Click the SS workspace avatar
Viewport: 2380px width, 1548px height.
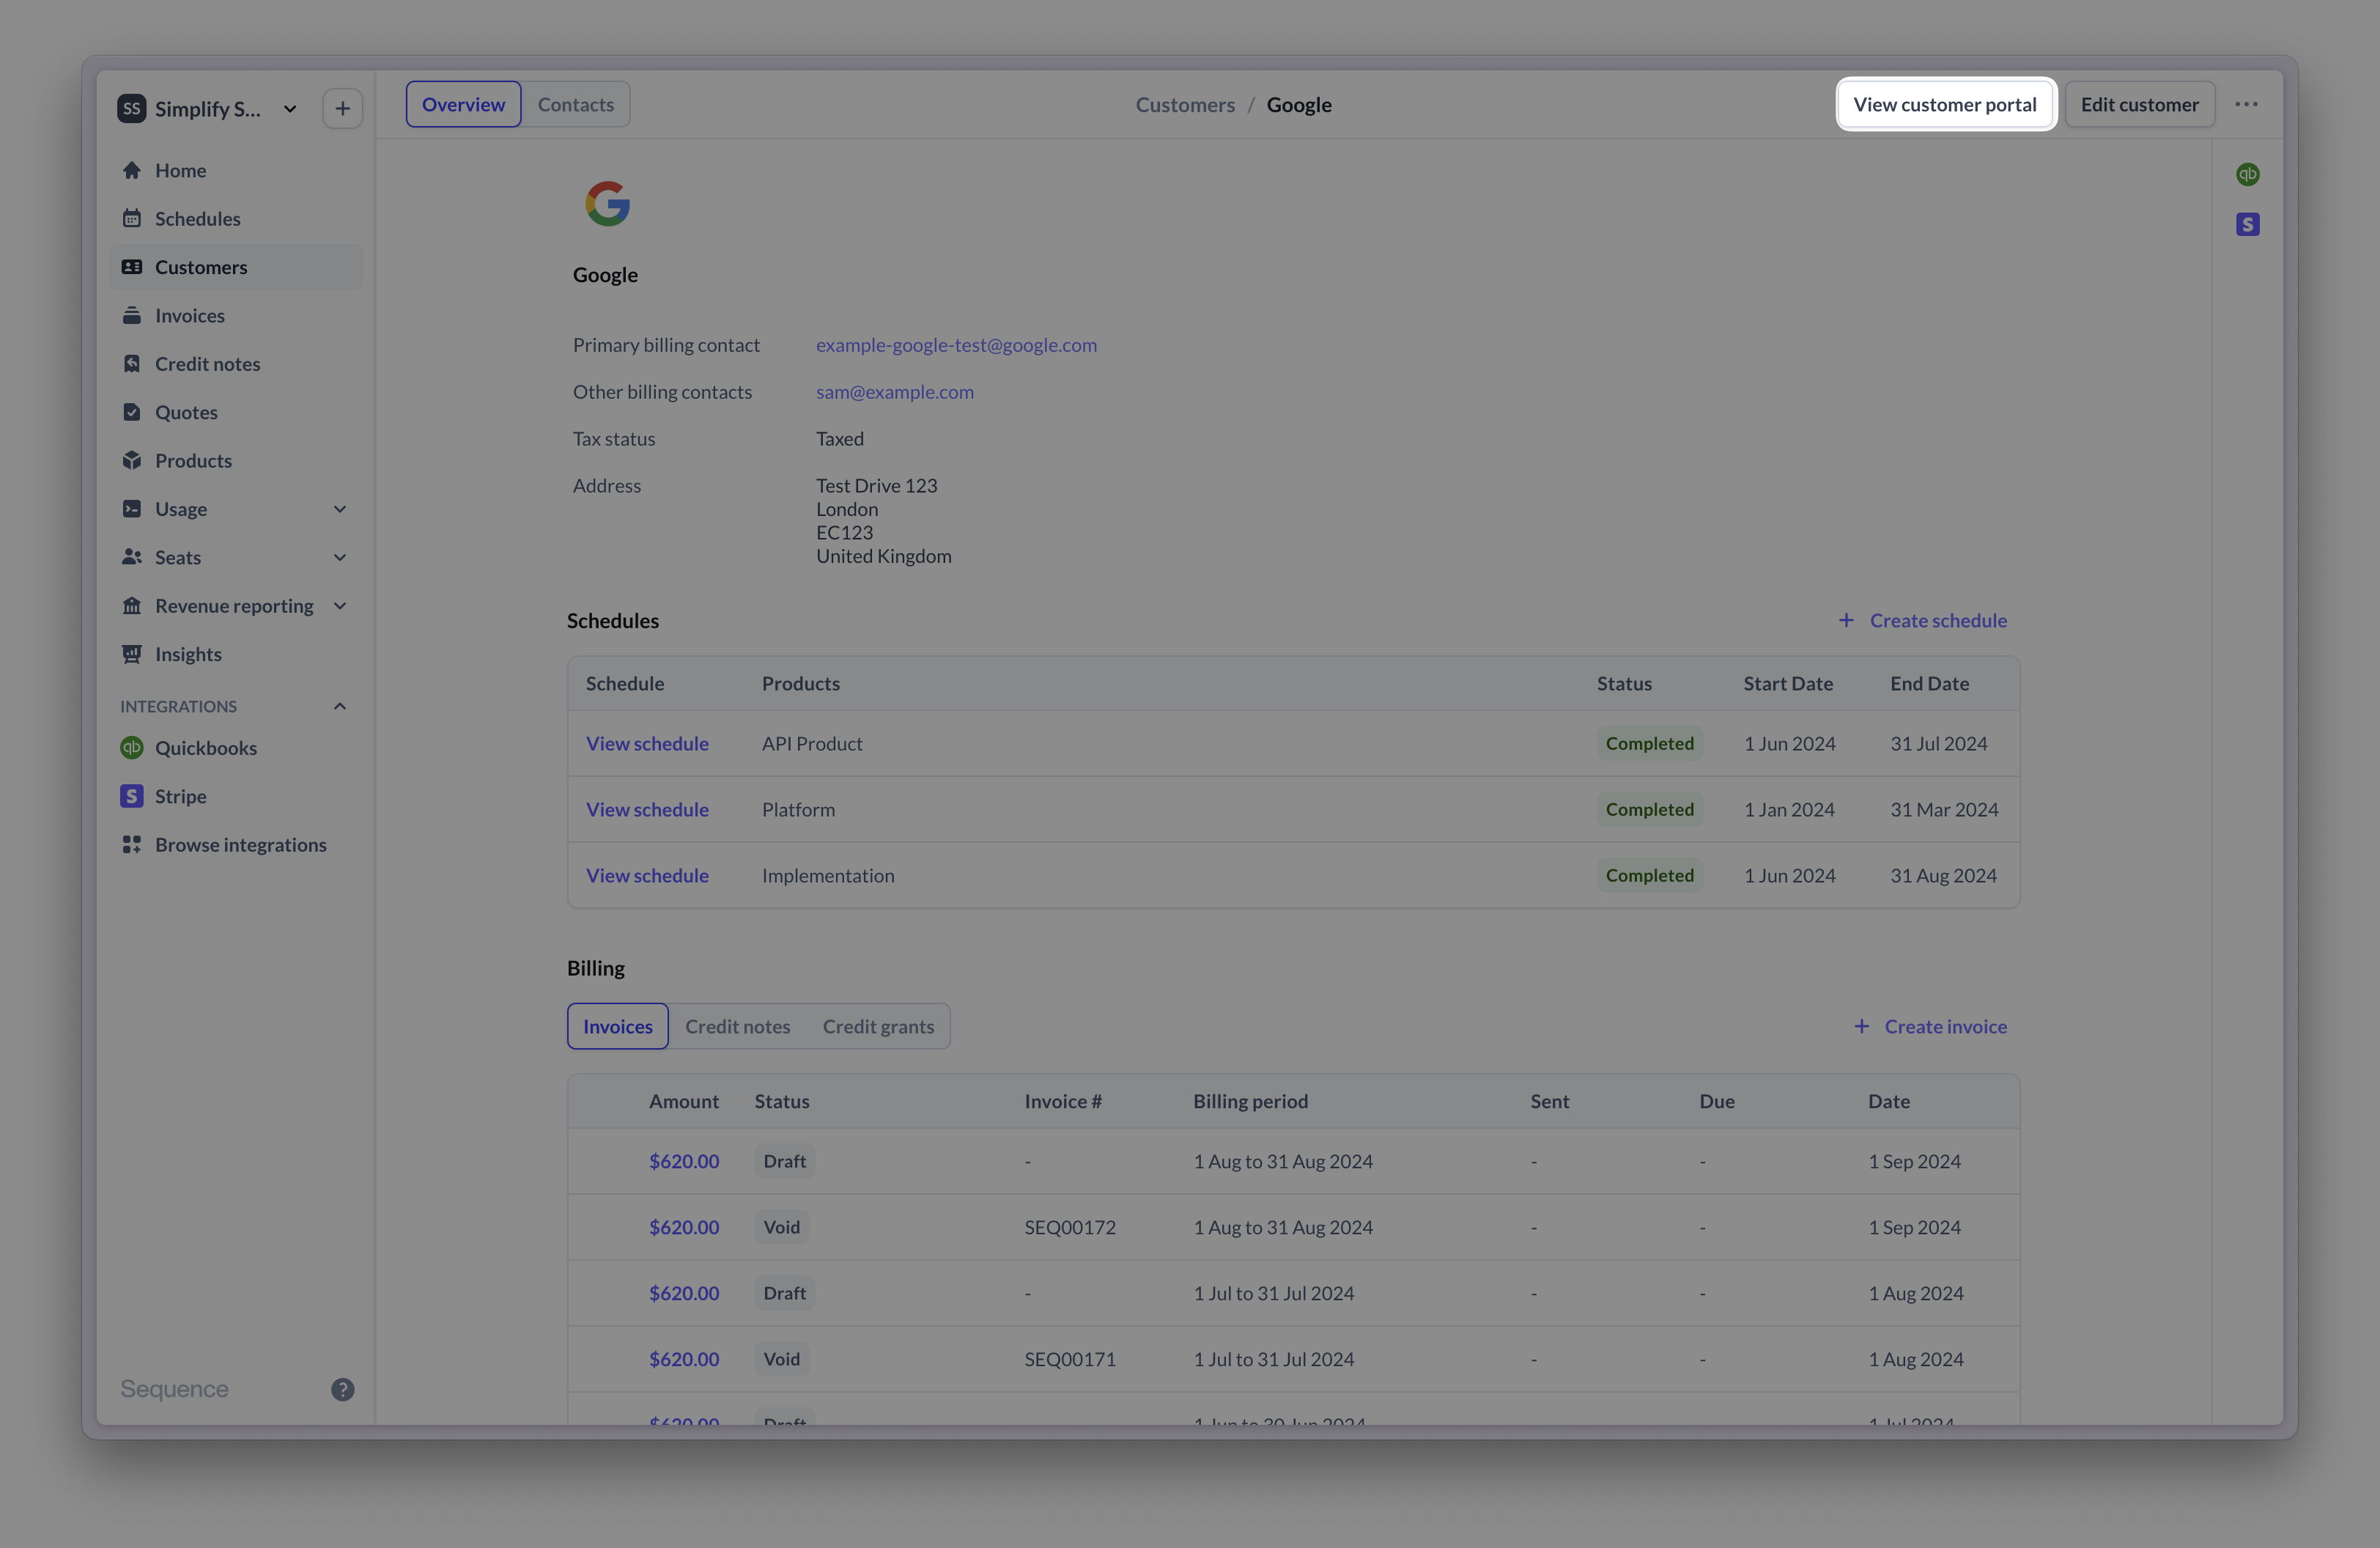click(x=131, y=108)
